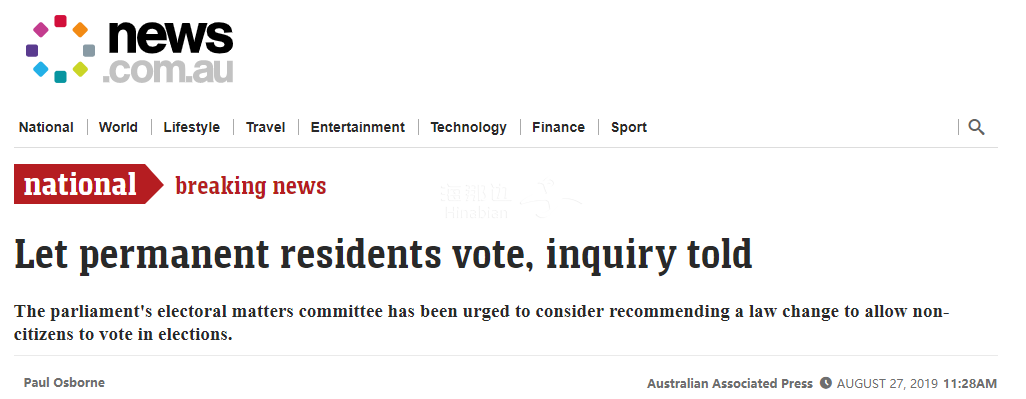Viewport: 1026px width, 399px height.
Task: Navigate to the Technology section
Action: tap(469, 128)
